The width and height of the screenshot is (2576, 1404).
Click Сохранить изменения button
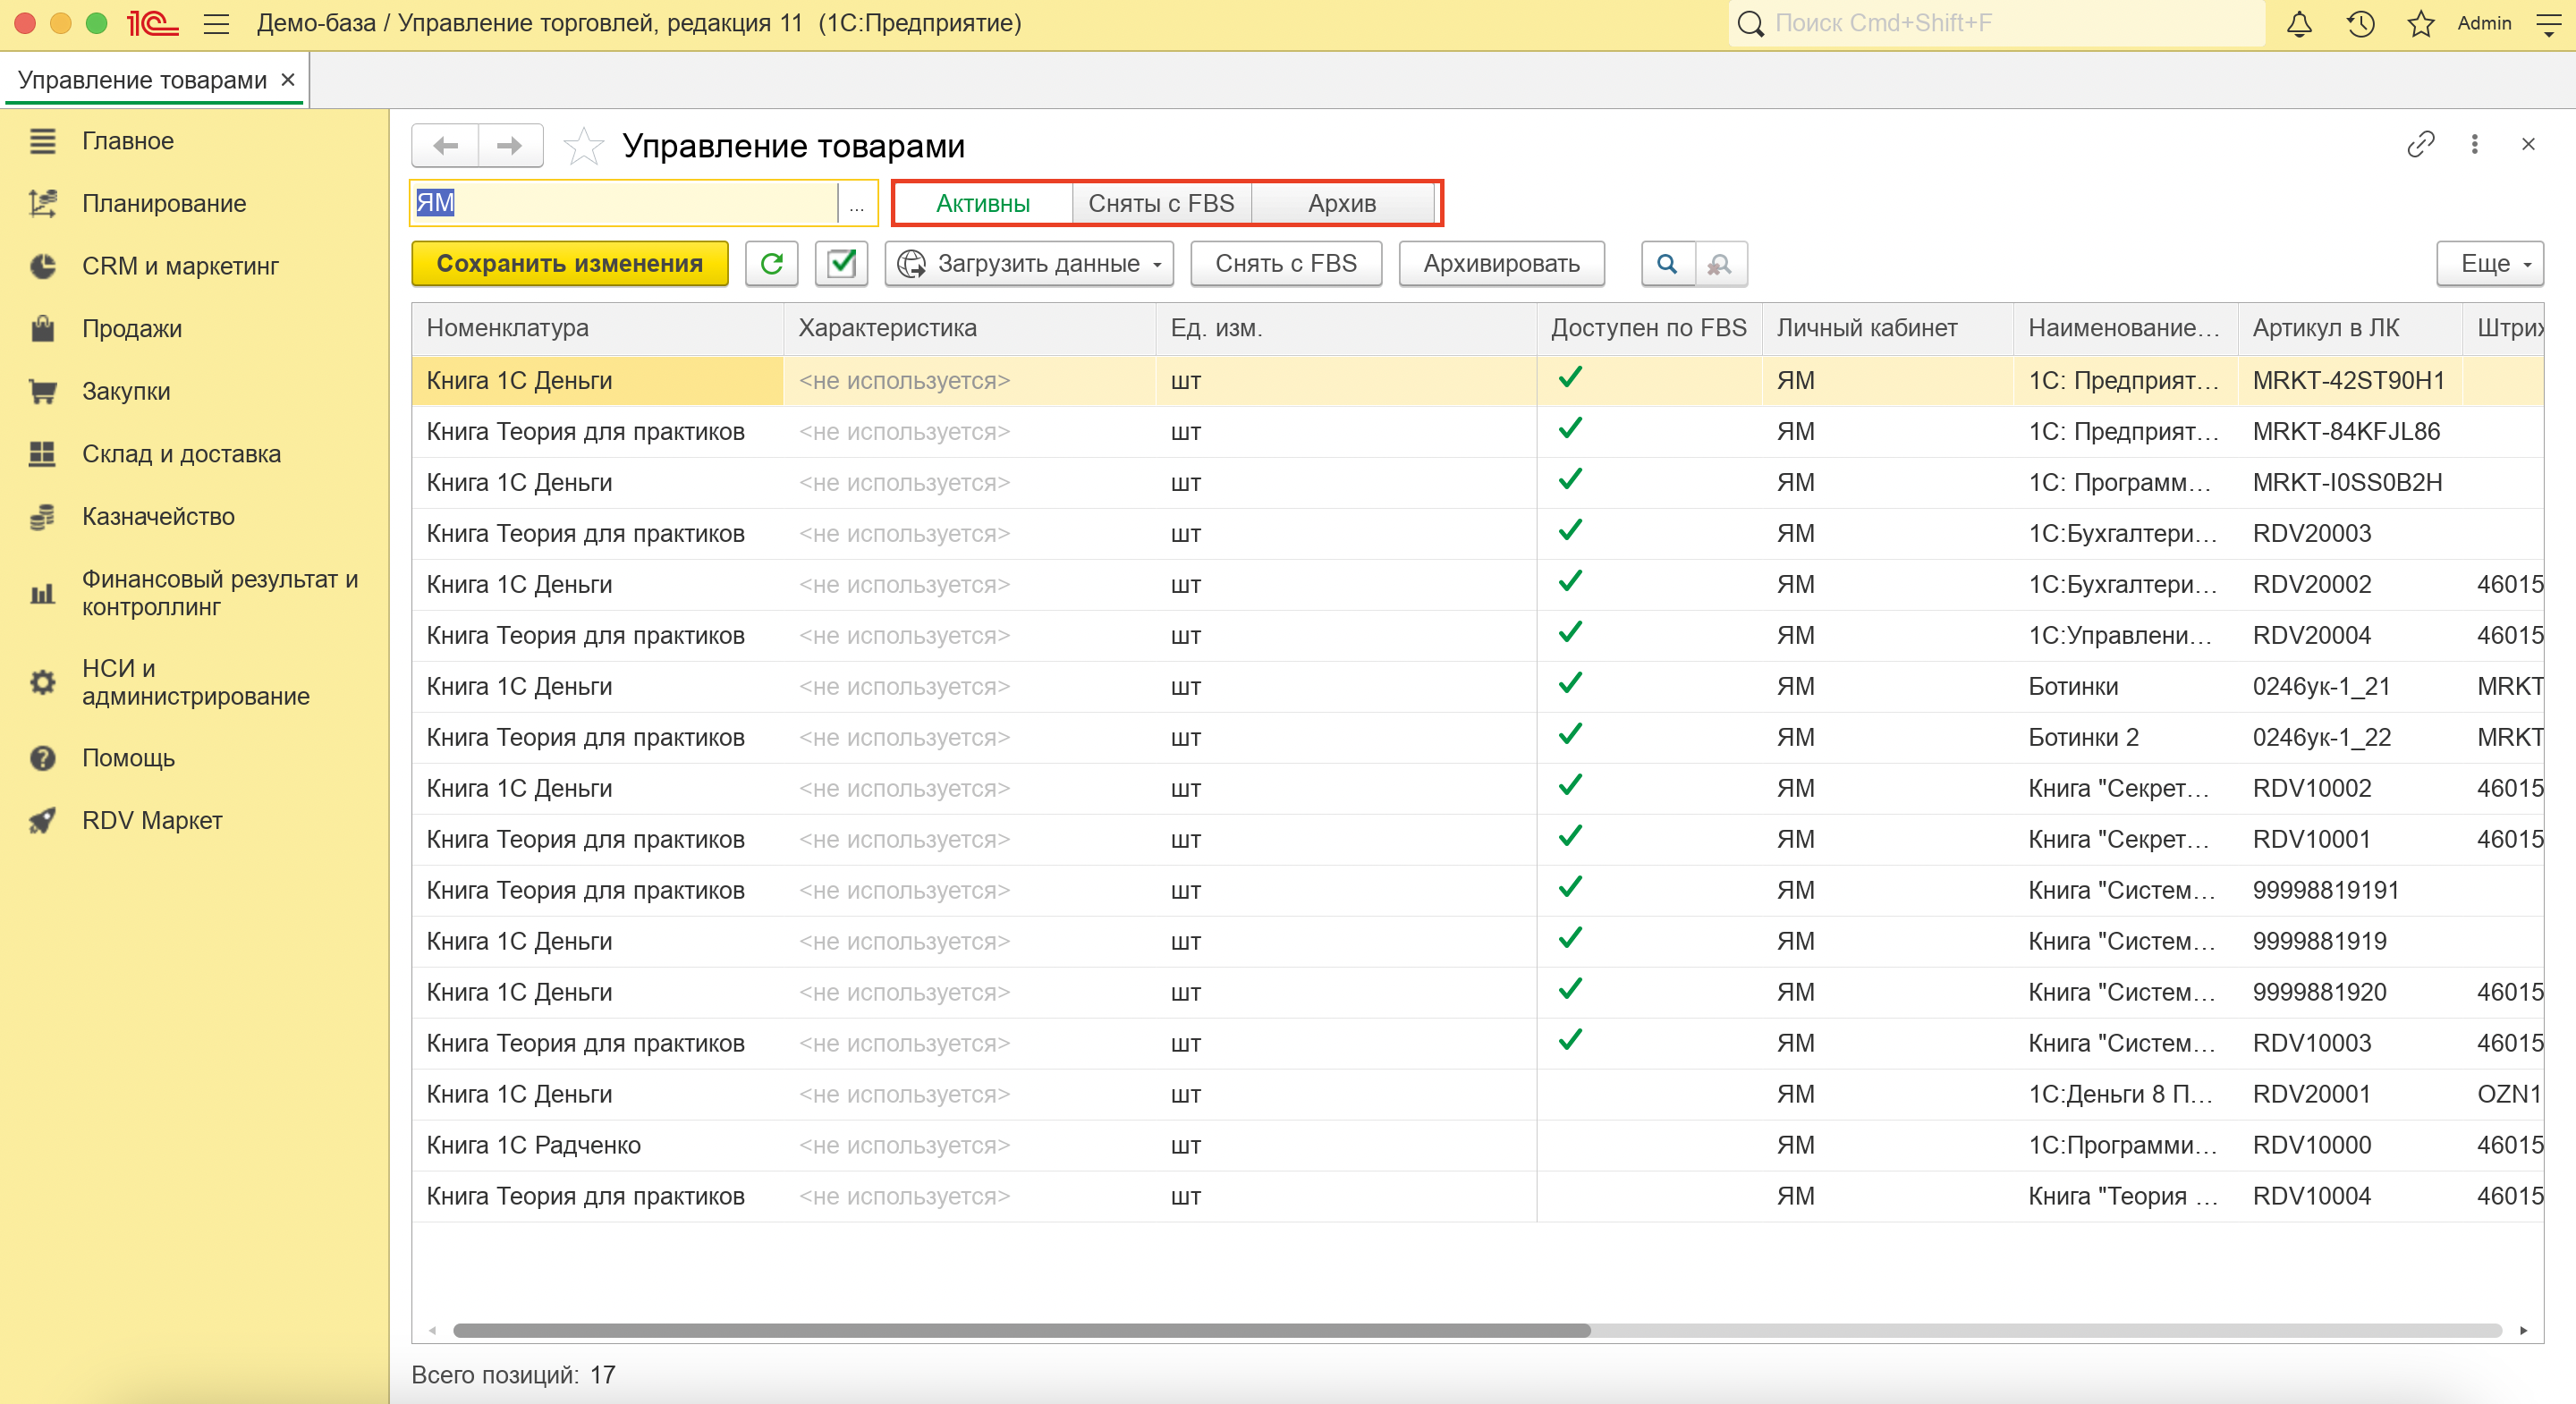click(569, 263)
